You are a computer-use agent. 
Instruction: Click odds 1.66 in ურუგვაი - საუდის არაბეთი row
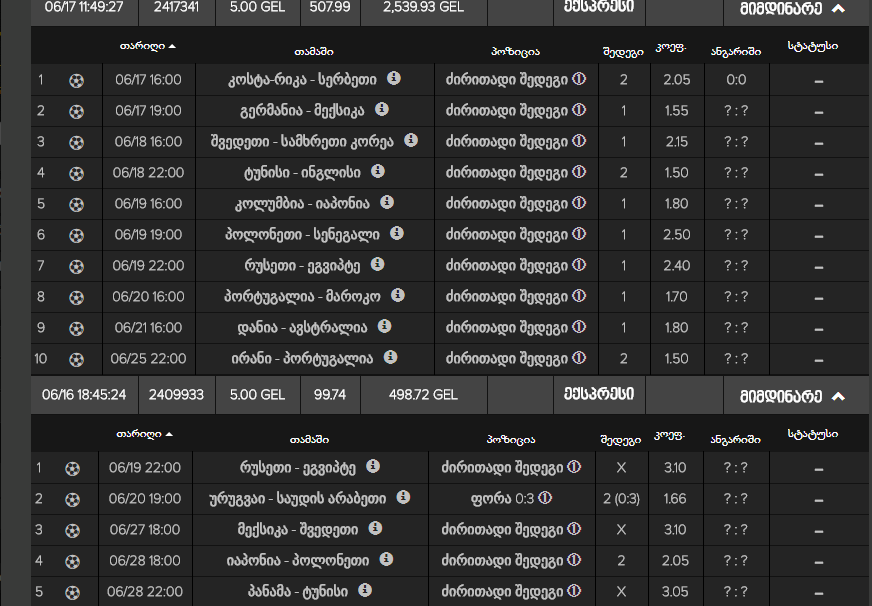click(x=675, y=499)
